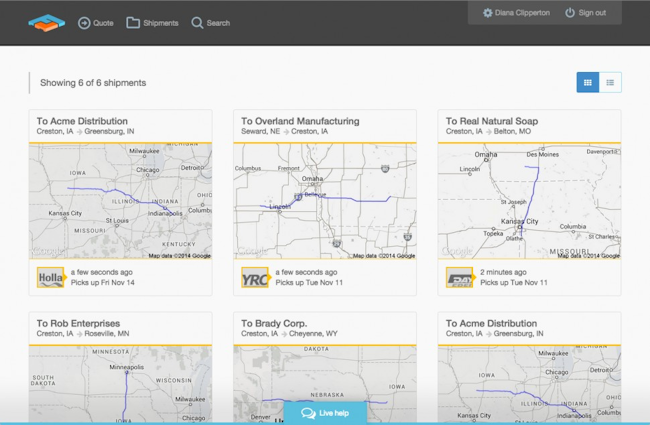Click 'Seward, NE' origin text
650x425 pixels.
point(260,131)
